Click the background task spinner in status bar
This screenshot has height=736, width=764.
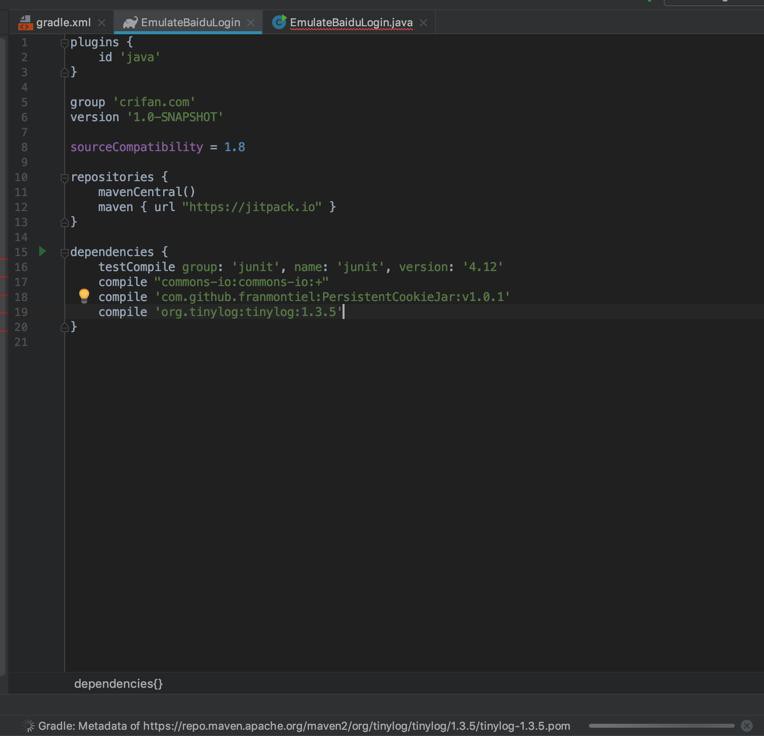(x=29, y=726)
